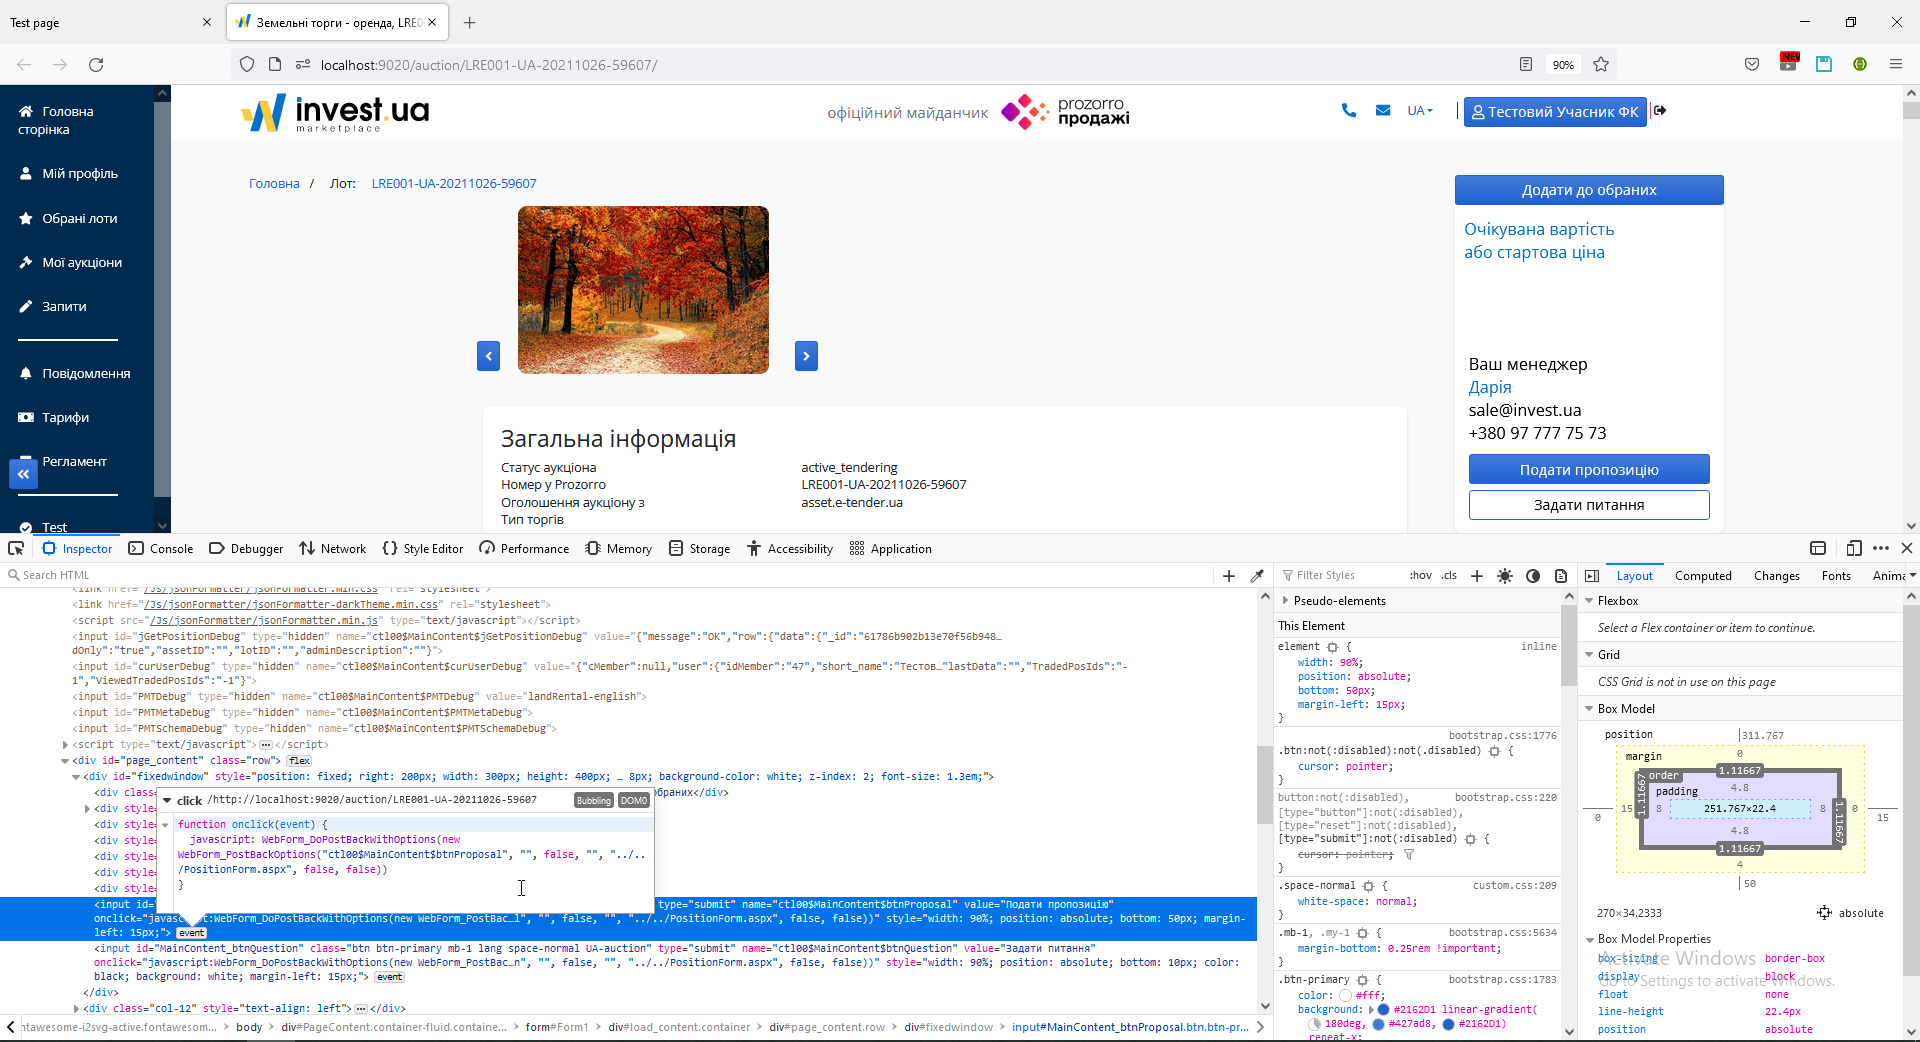This screenshot has width=1920, height=1042.
Task: Show the next lot image
Action: click(x=806, y=356)
